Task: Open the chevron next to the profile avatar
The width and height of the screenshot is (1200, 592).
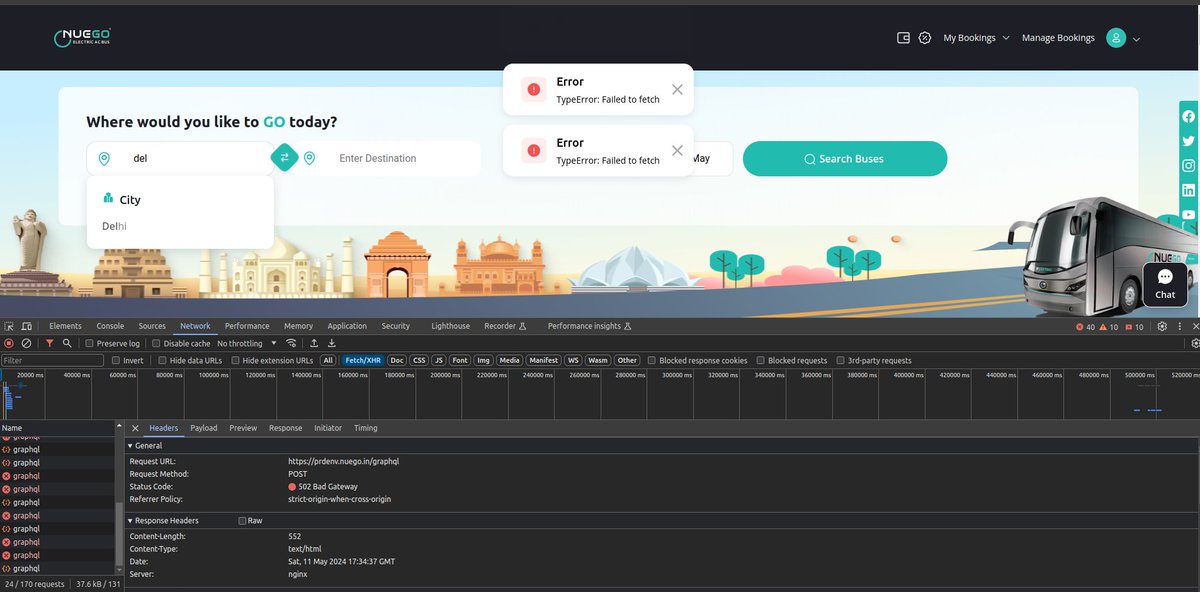Action: coord(1136,39)
